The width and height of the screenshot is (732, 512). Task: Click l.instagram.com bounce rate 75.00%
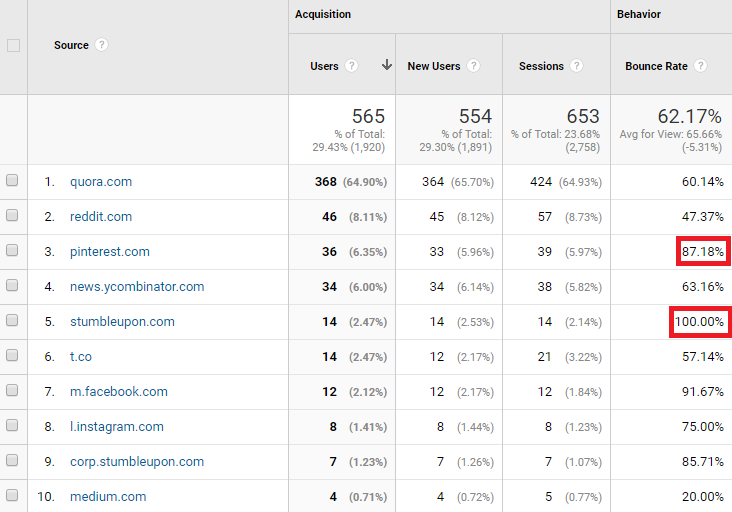point(703,427)
